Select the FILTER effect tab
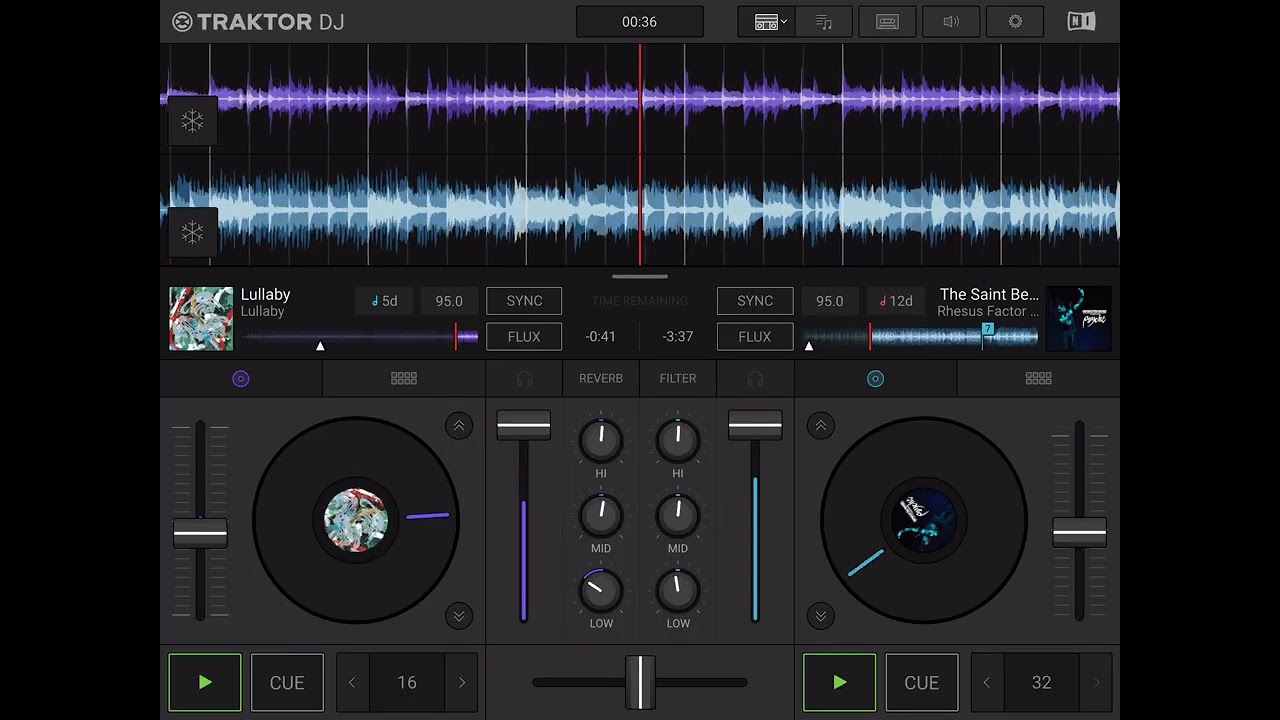 pos(678,379)
